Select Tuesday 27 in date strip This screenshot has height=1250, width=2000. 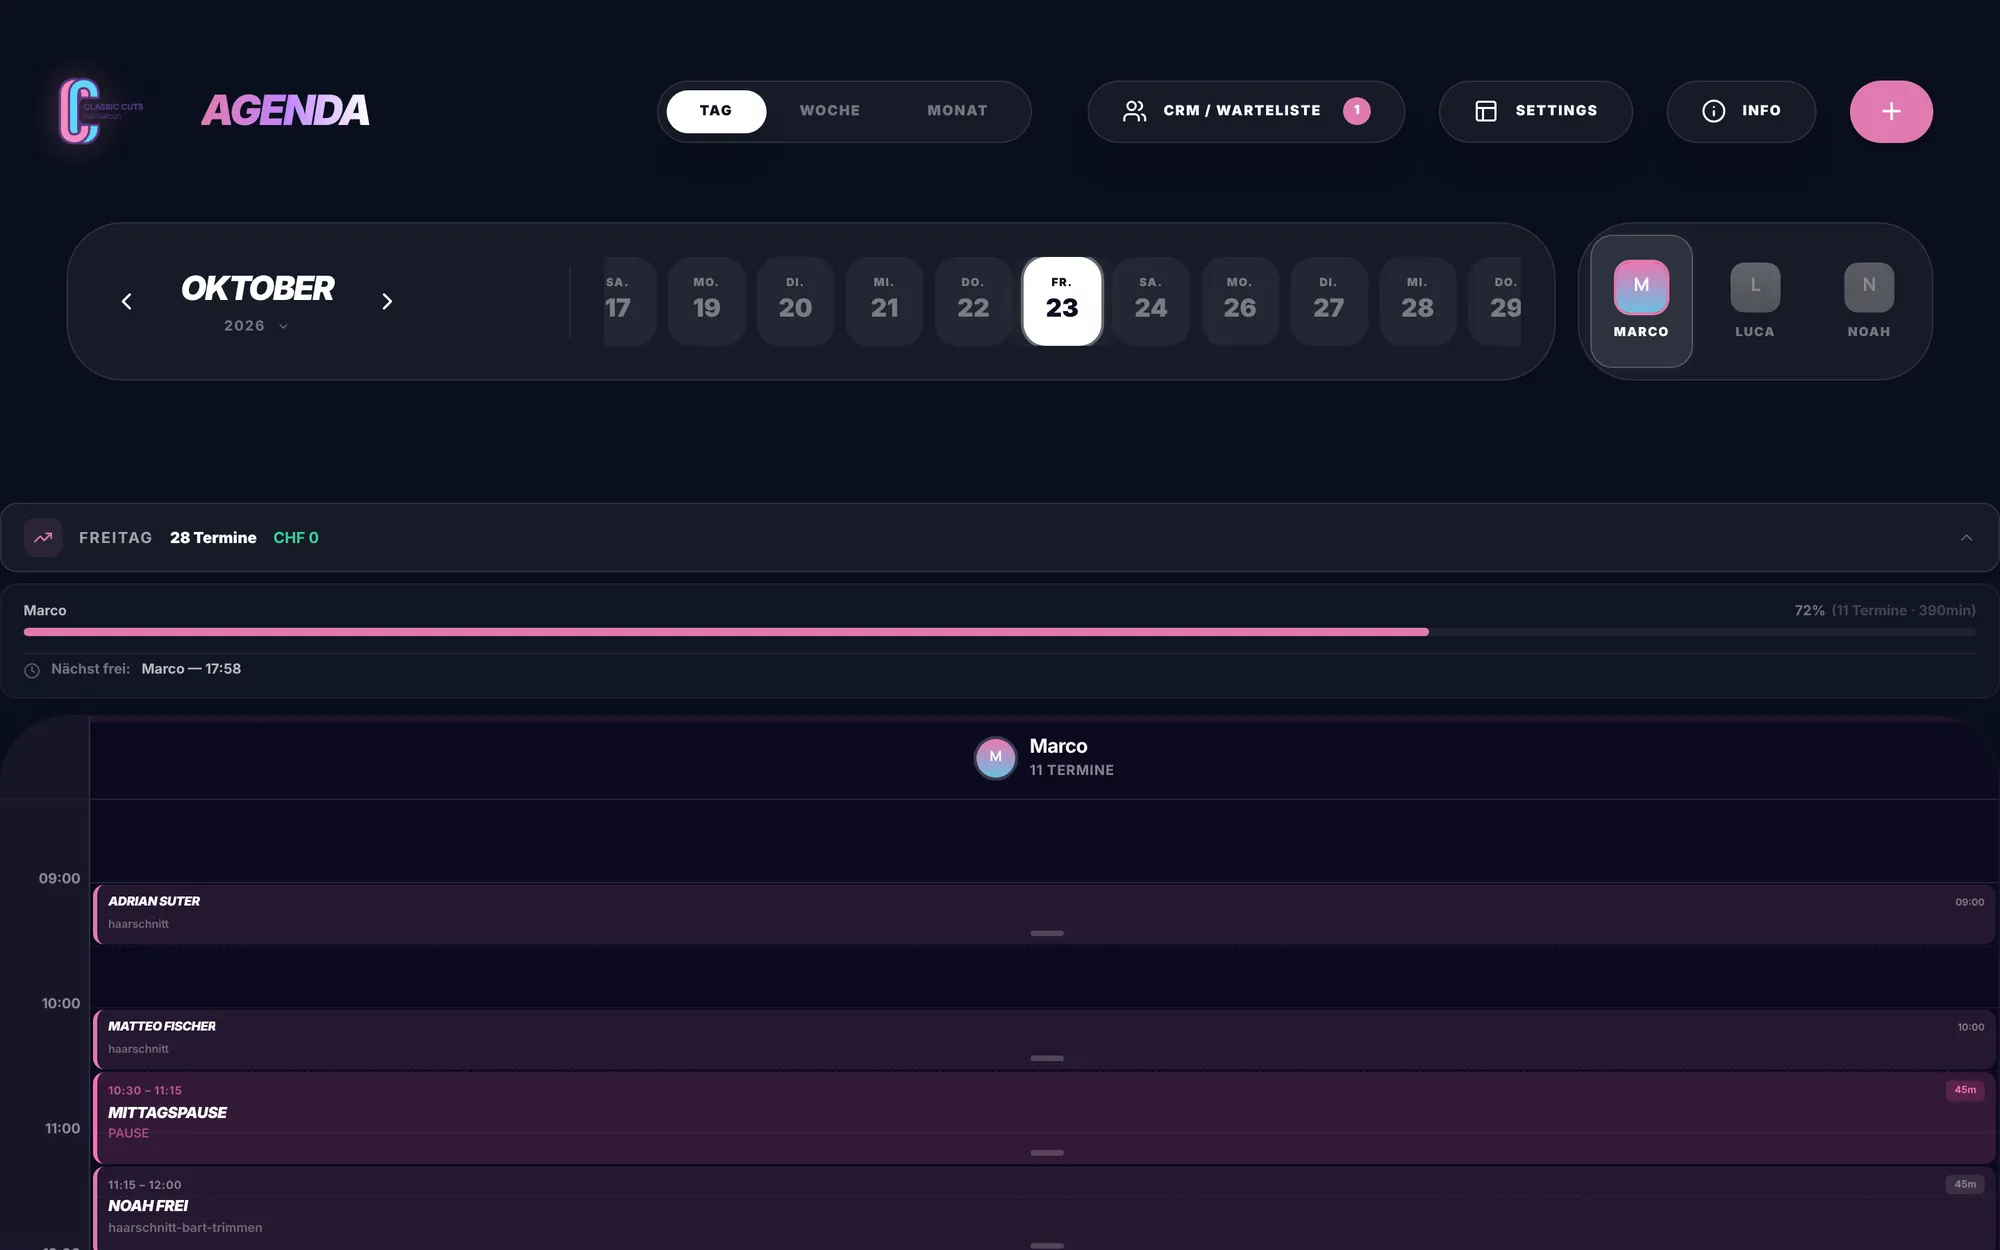[1328, 301]
